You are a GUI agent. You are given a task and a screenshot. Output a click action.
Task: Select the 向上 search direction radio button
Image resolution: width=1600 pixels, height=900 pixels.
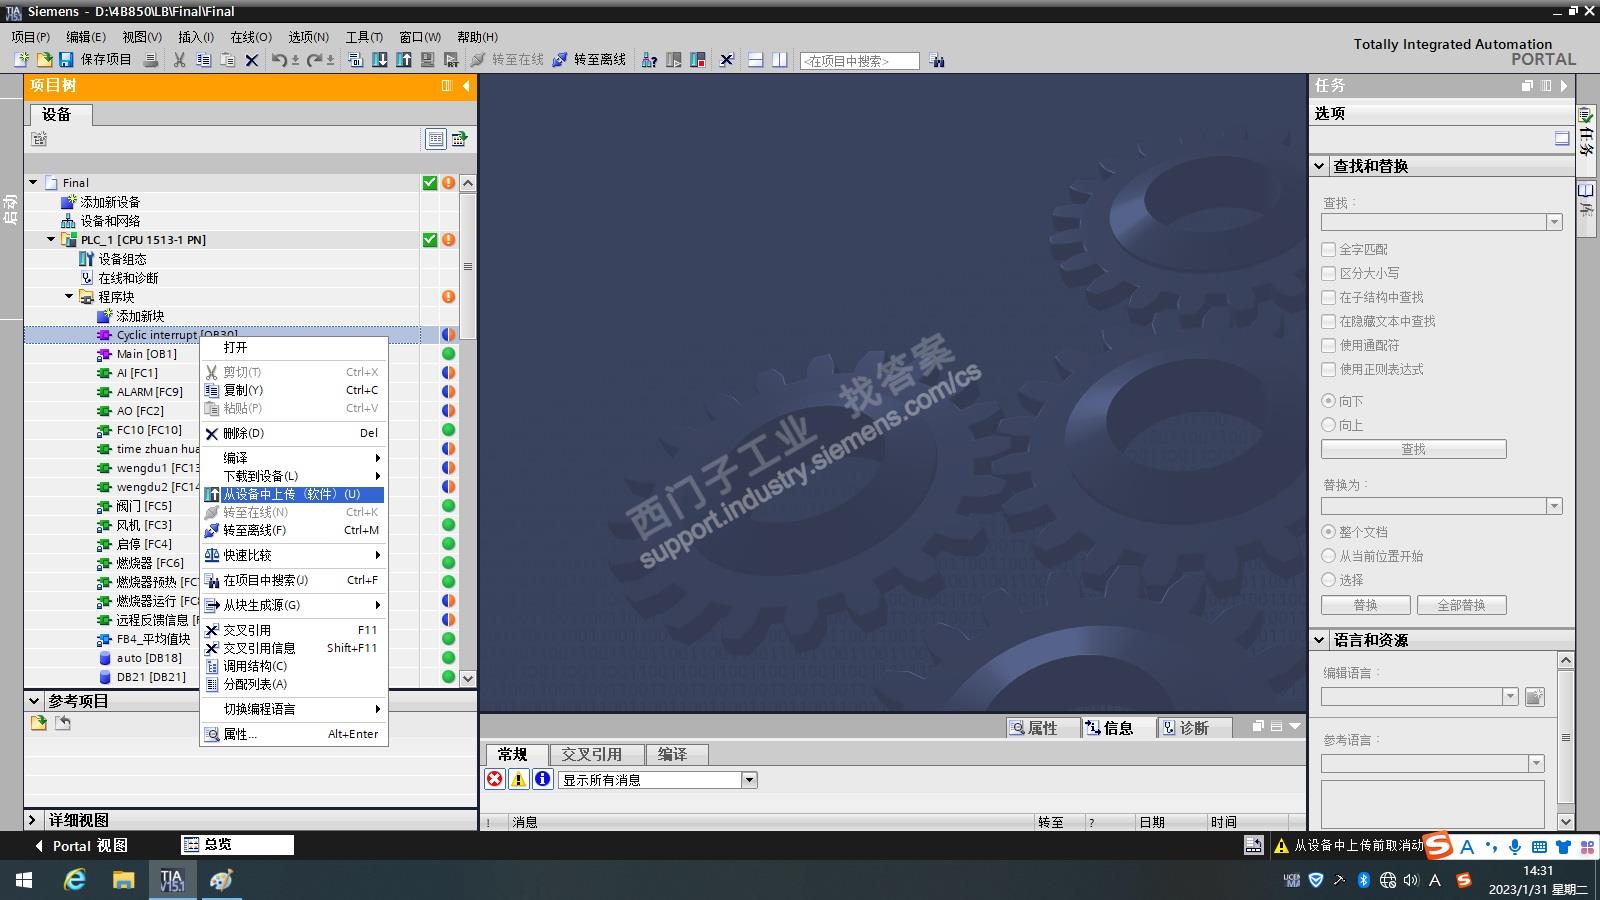pyautogui.click(x=1329, y=425)
